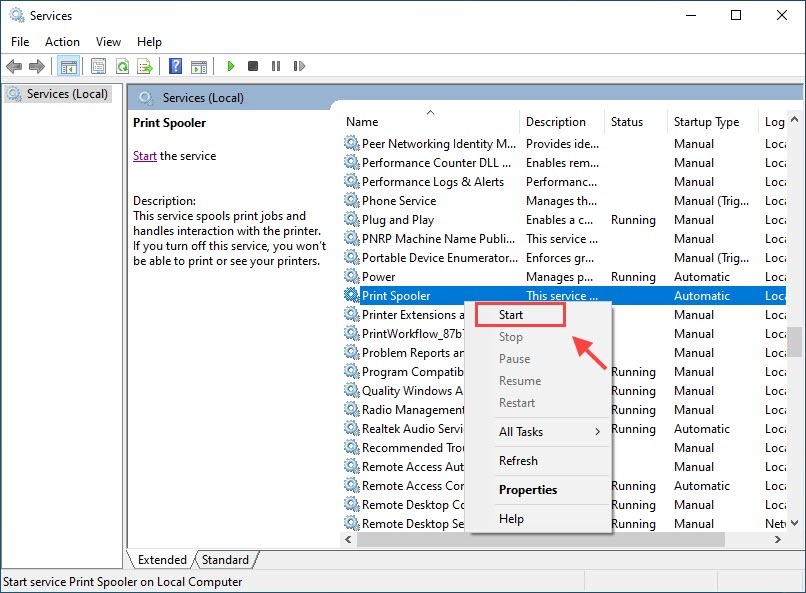Click the Refresh toolbar icon
806x593 pixels.
pyautogui.click(x=122, y=66)
